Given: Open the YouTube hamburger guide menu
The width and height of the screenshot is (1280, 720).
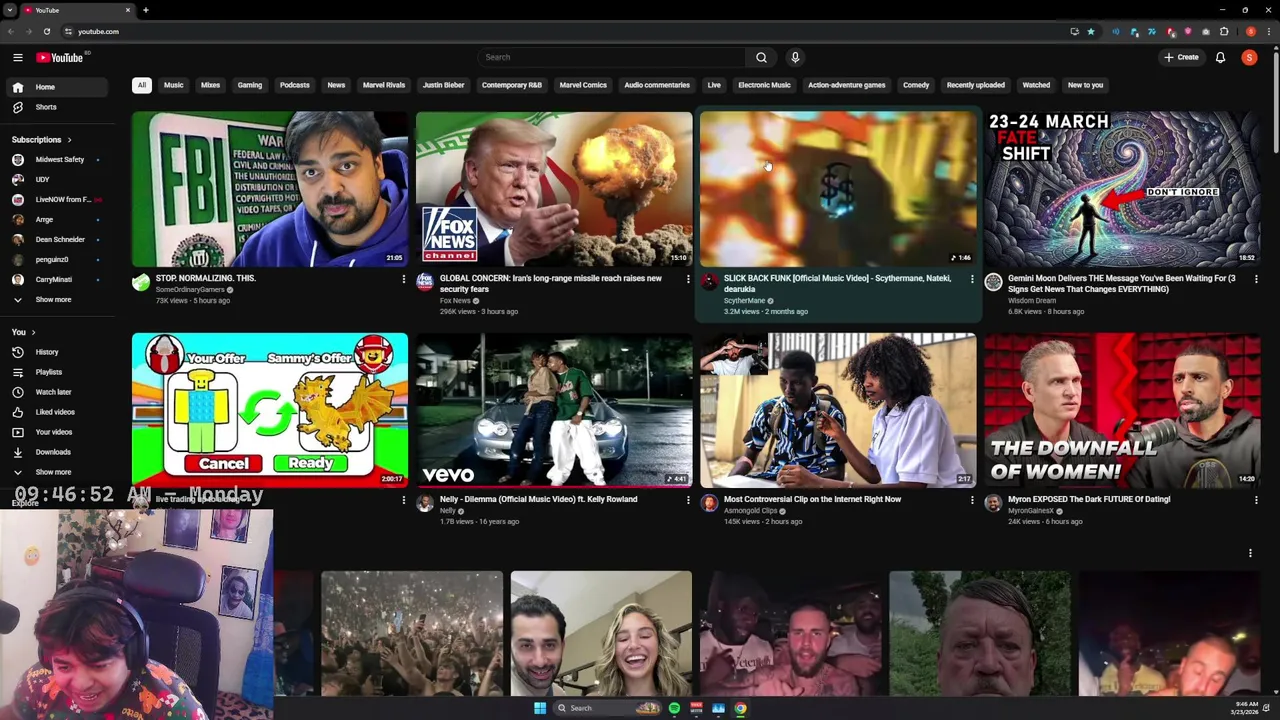Looking at the screenshot, I should coord(17,57).
